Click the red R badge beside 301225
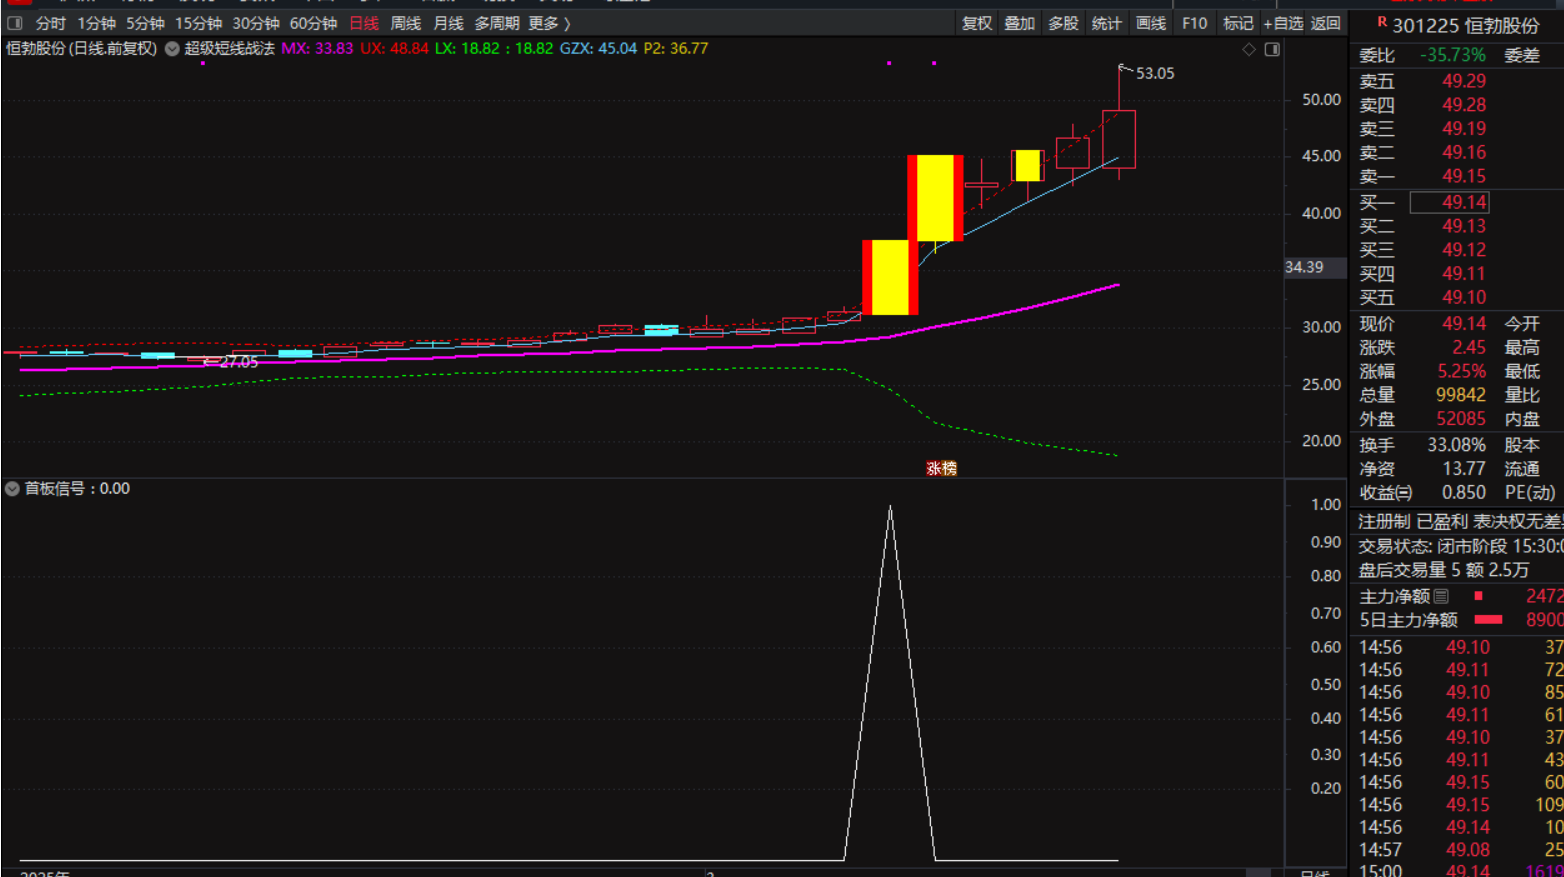 pos(1382,22)
